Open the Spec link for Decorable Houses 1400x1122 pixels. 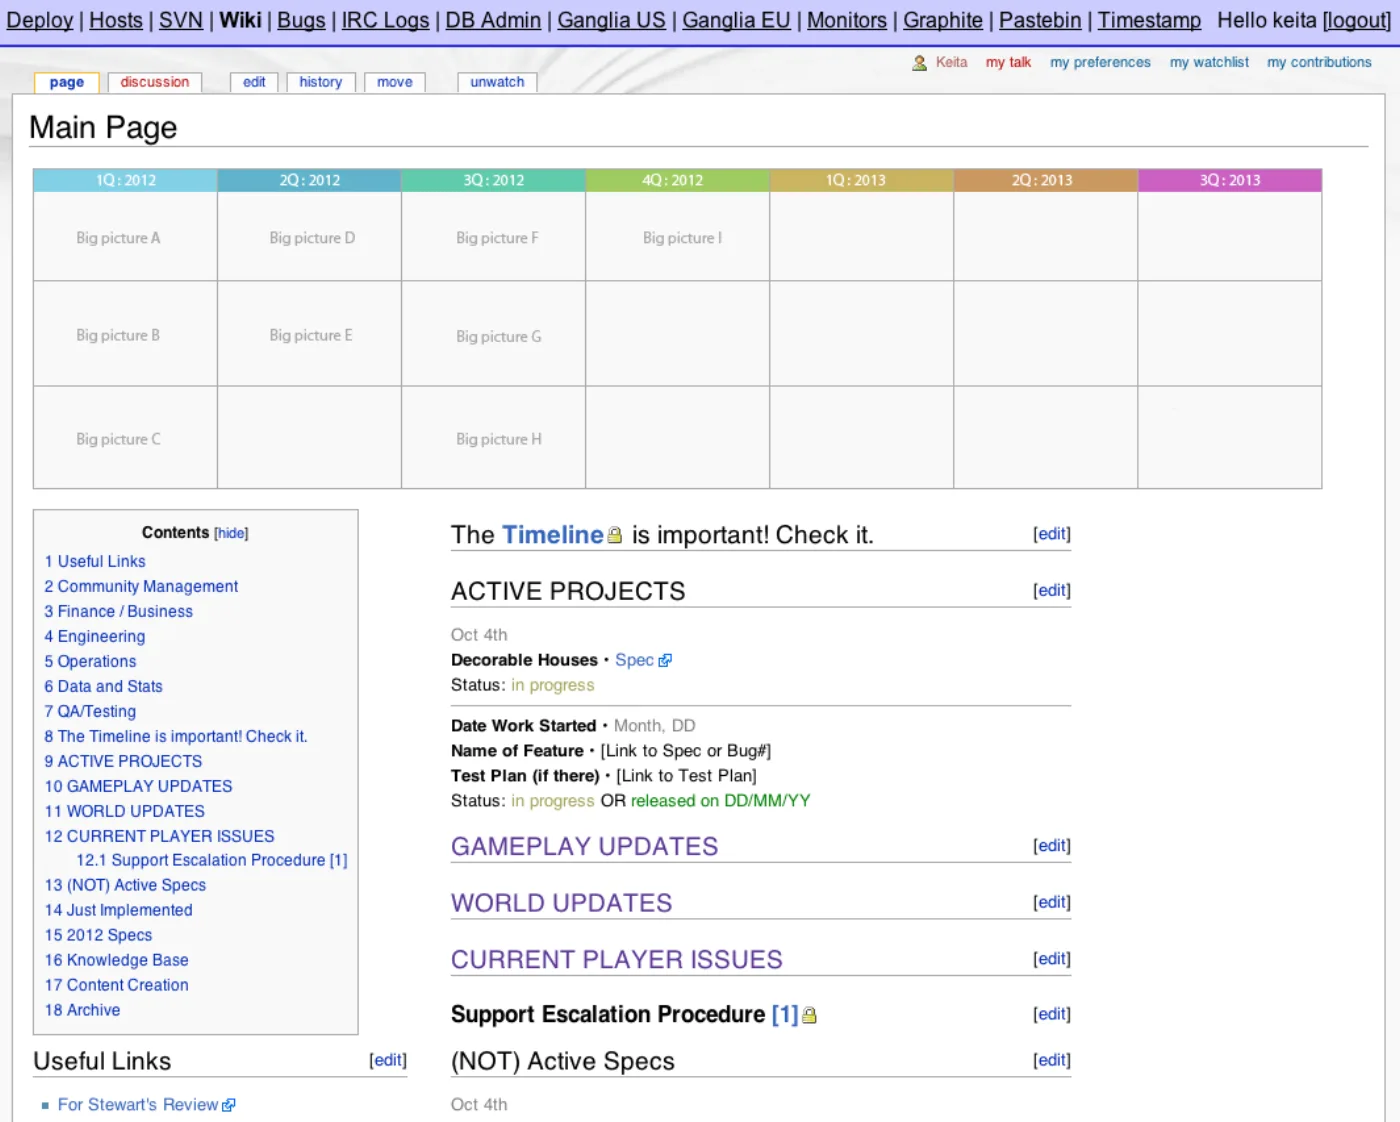pos(634,661)
